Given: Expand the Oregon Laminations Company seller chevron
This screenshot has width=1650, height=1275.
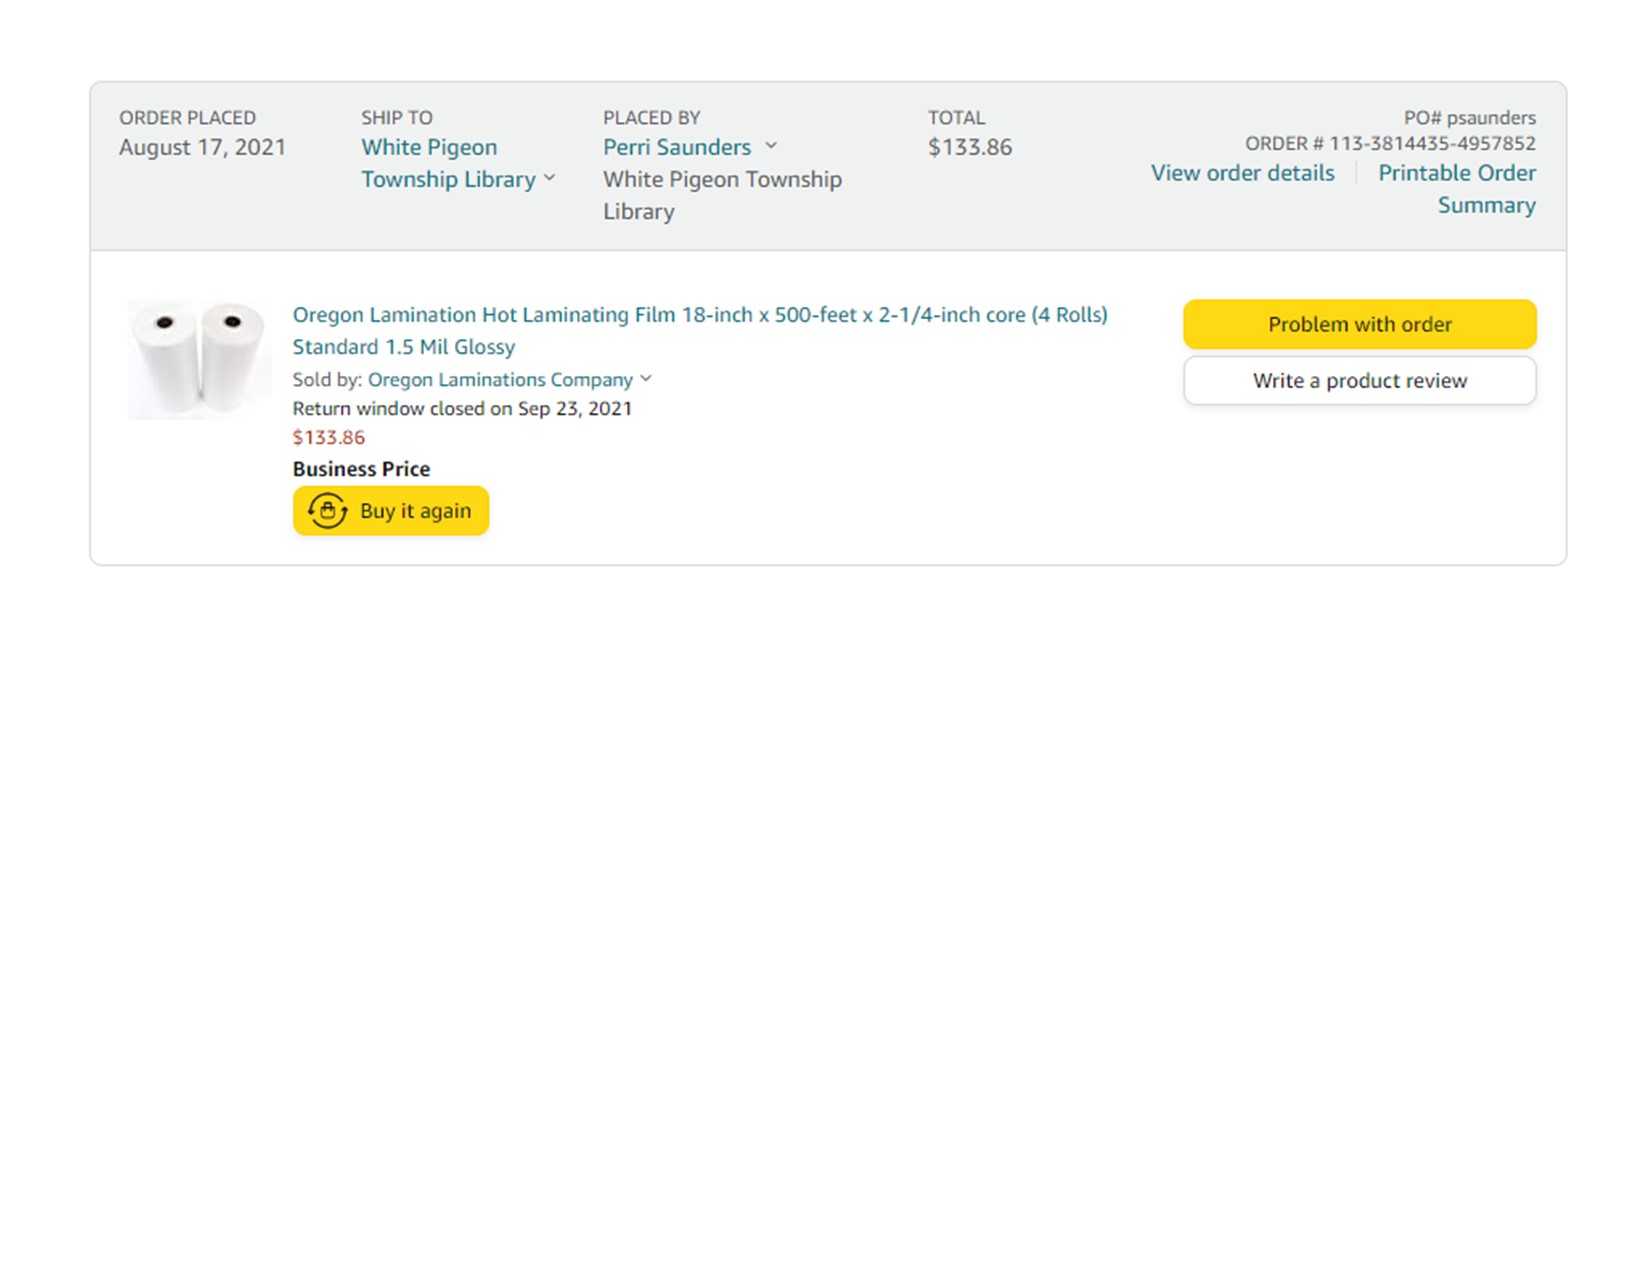Looking at the screenshot, I should click(646, 379).
